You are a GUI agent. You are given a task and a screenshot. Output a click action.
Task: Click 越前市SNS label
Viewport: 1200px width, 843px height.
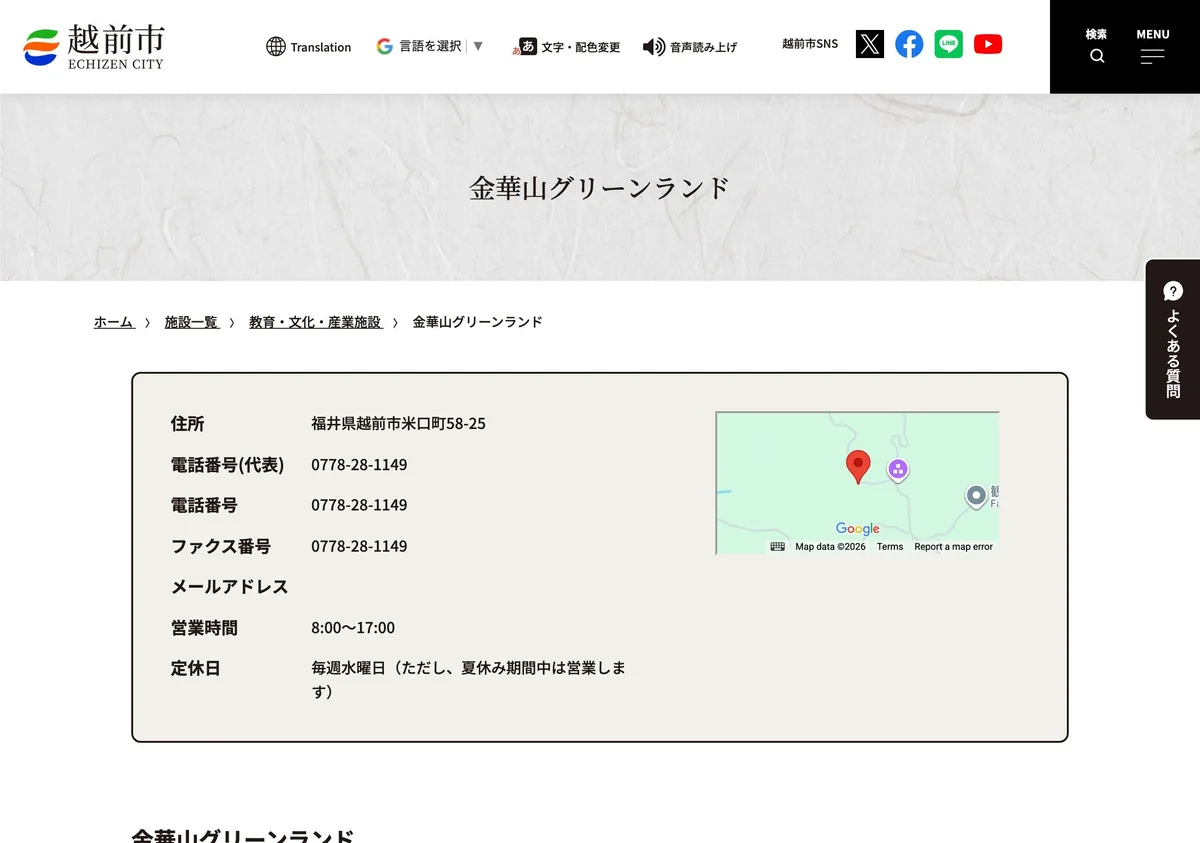click(810, 44)
